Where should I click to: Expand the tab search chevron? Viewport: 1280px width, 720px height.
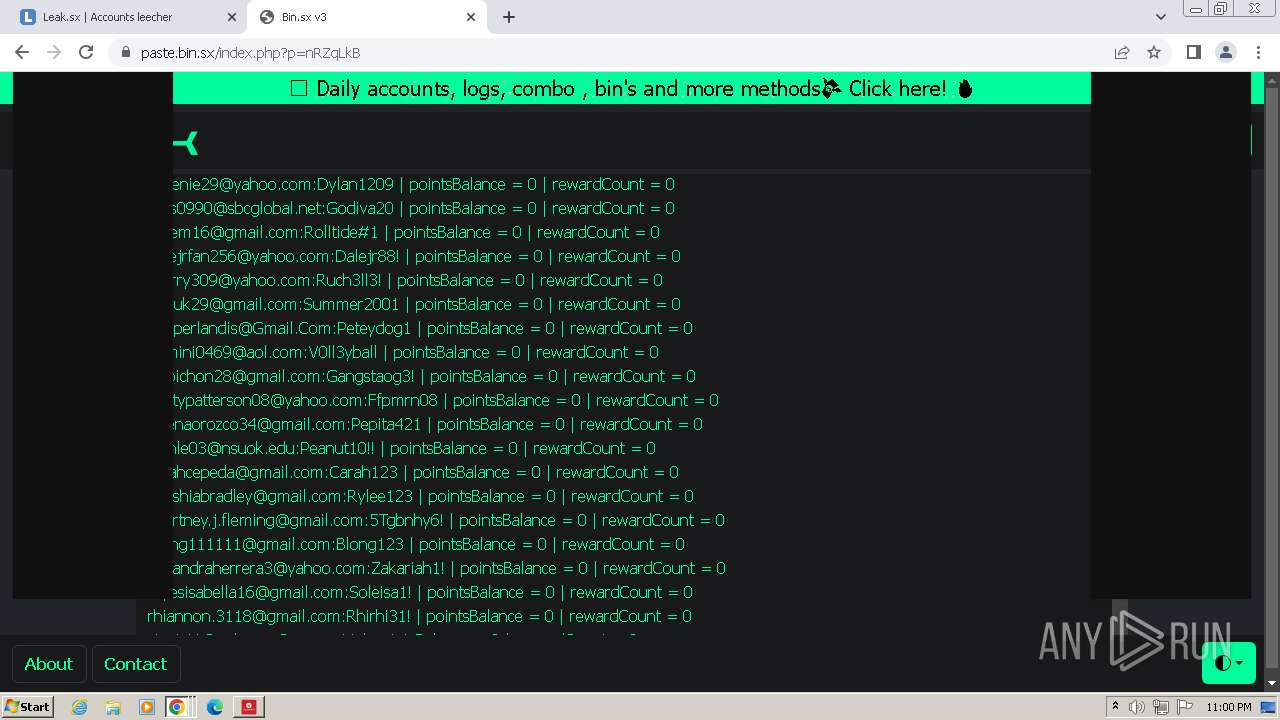click(x=1160, y=17)
